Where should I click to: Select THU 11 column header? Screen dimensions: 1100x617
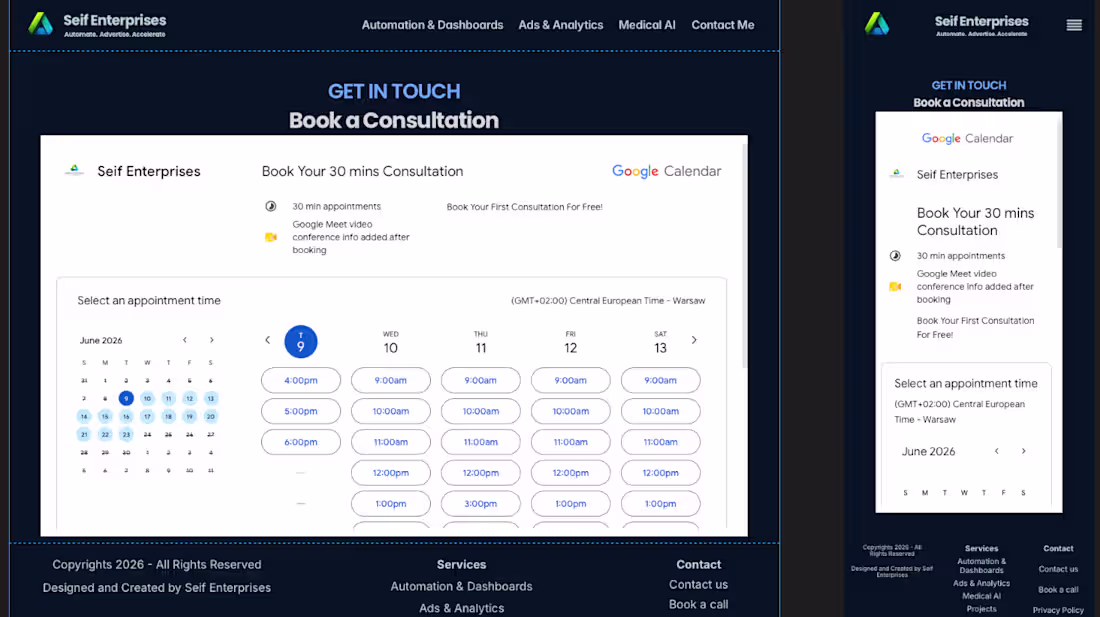[481, 343]
